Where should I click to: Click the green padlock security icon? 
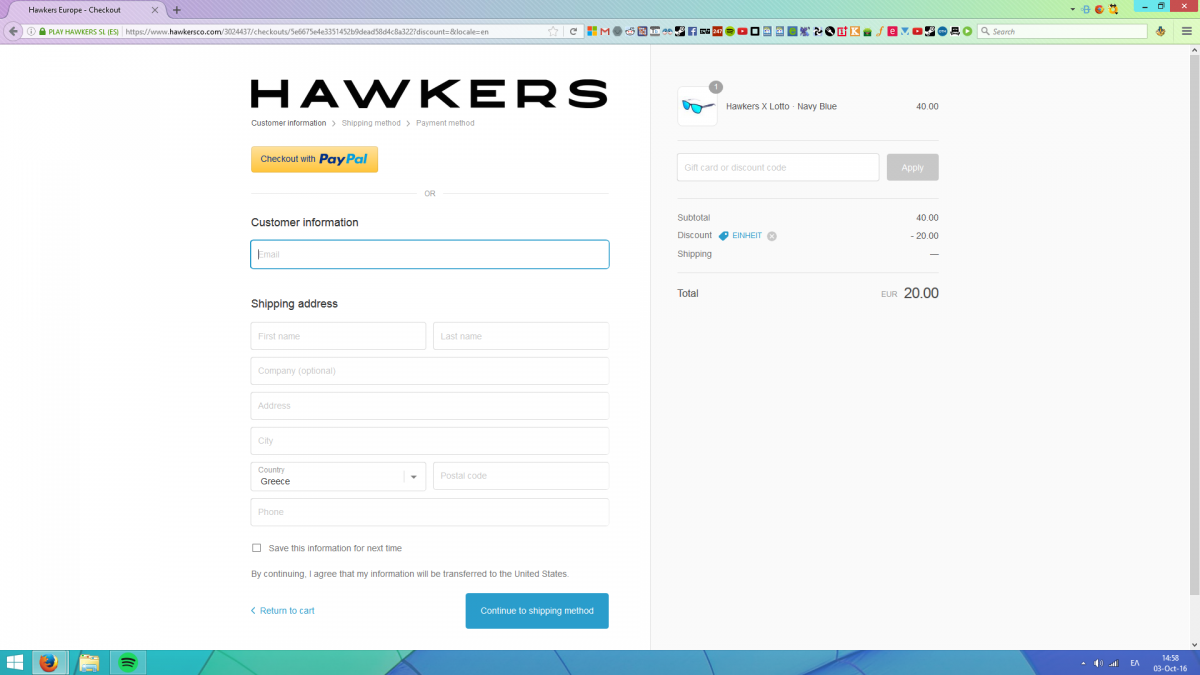pyautogui.click(x=42, y=31)
